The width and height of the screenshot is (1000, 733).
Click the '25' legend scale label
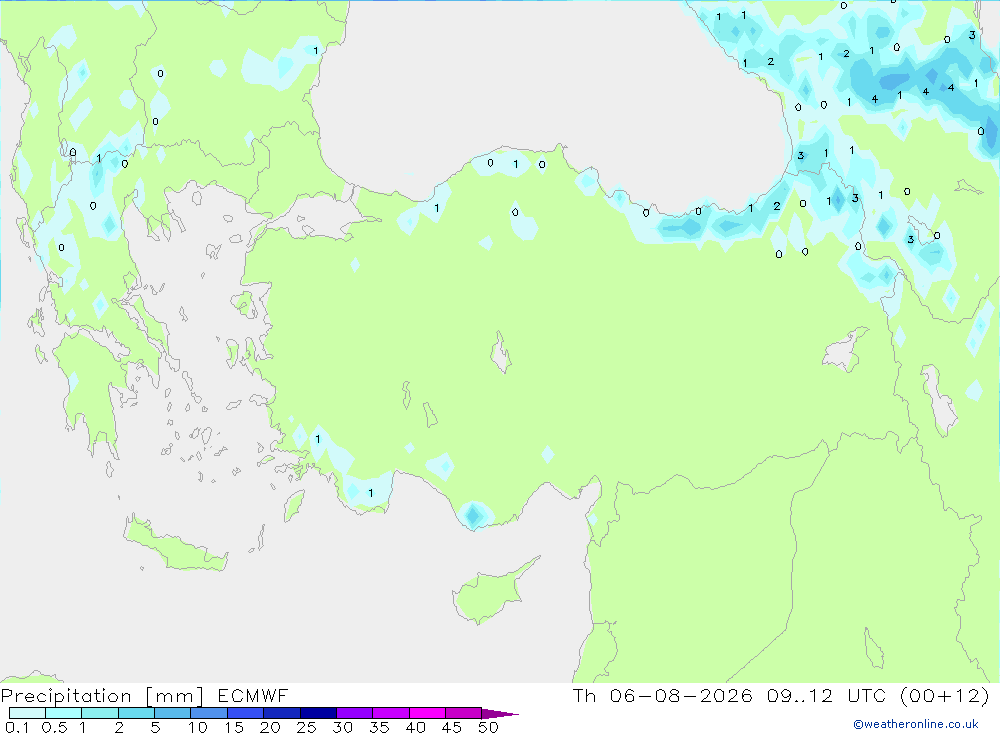click(x=307, y=727)
